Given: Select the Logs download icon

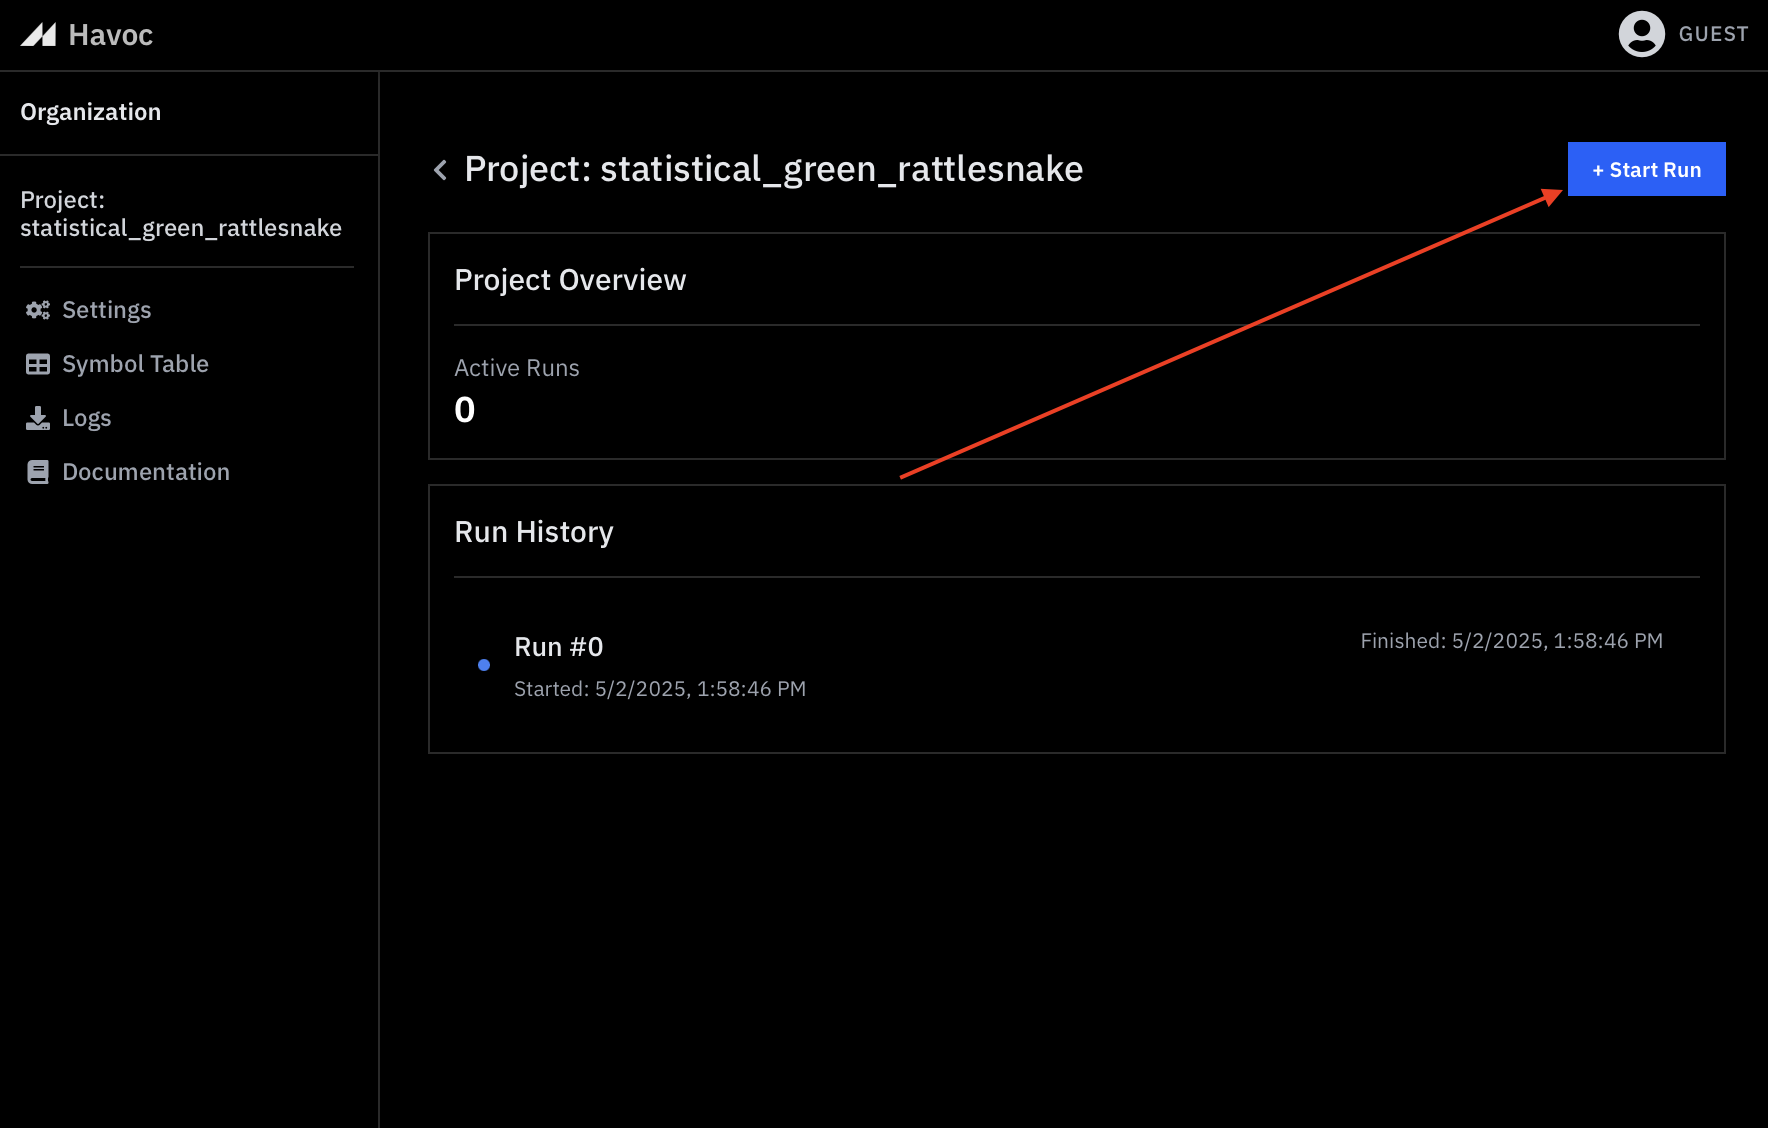Looking at the screenshot, I should tap(37, 417).
